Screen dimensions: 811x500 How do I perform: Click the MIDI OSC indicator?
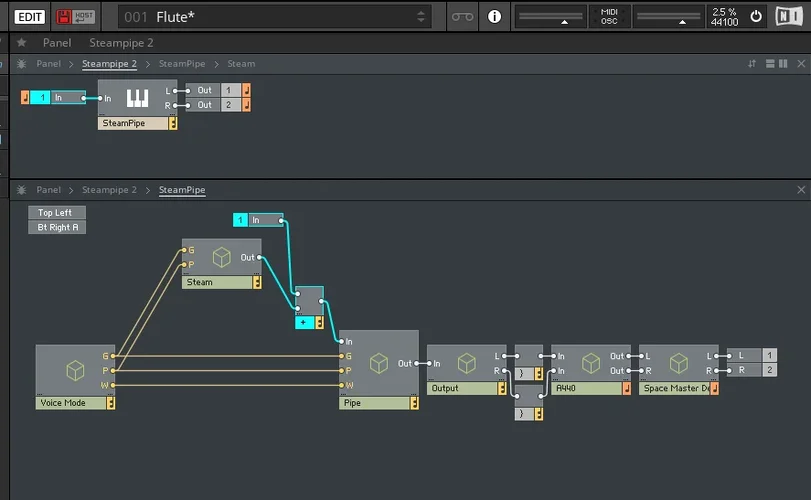click(x=609, y=16)
